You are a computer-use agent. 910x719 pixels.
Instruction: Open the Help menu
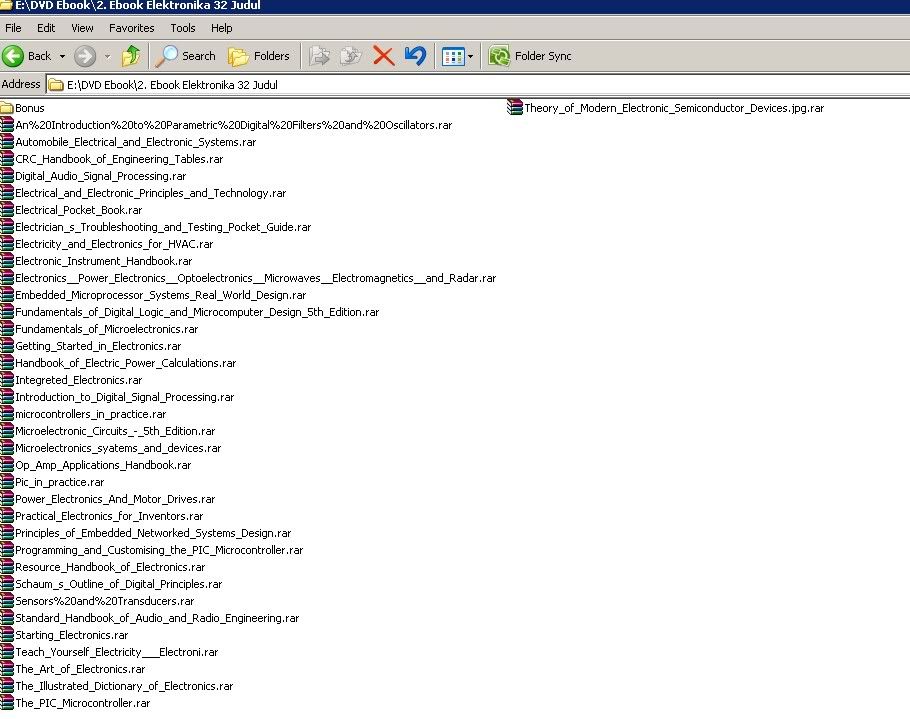tap(221, 28)
